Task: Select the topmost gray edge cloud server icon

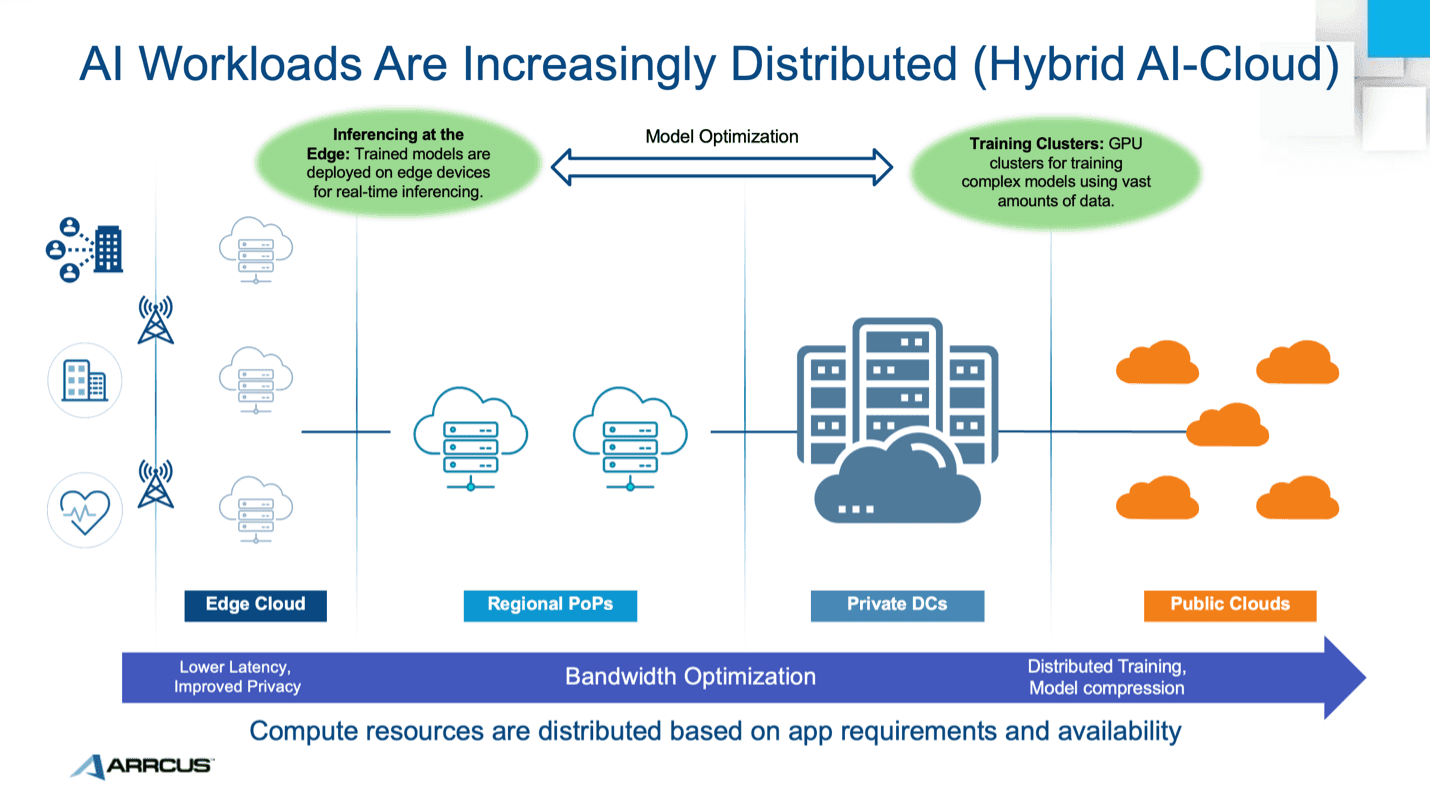Action: pos(256,250)
